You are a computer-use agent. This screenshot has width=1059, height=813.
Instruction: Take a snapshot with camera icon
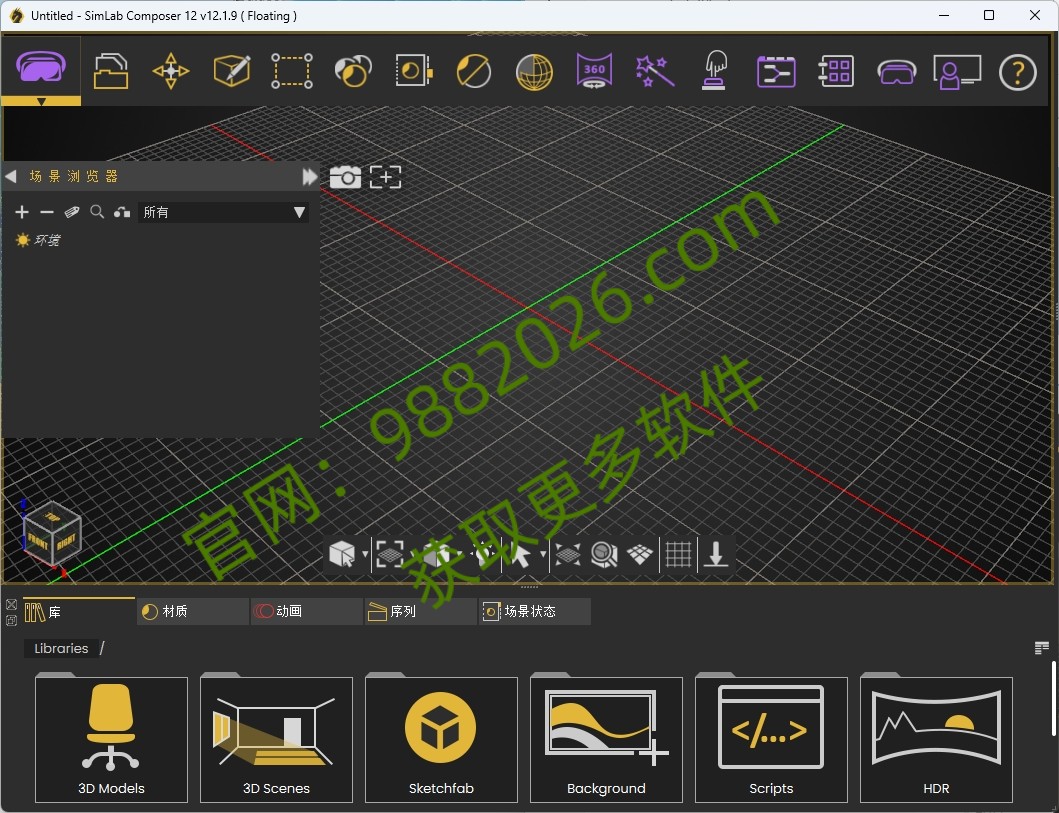345,177
